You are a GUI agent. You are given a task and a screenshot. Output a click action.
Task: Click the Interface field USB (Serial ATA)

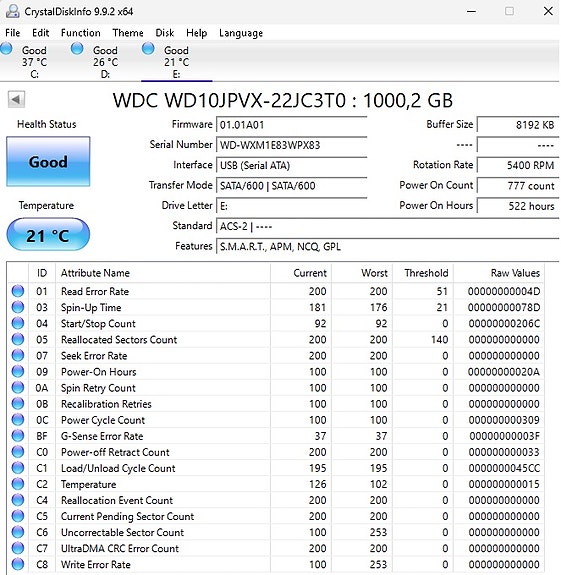(292, 165)
